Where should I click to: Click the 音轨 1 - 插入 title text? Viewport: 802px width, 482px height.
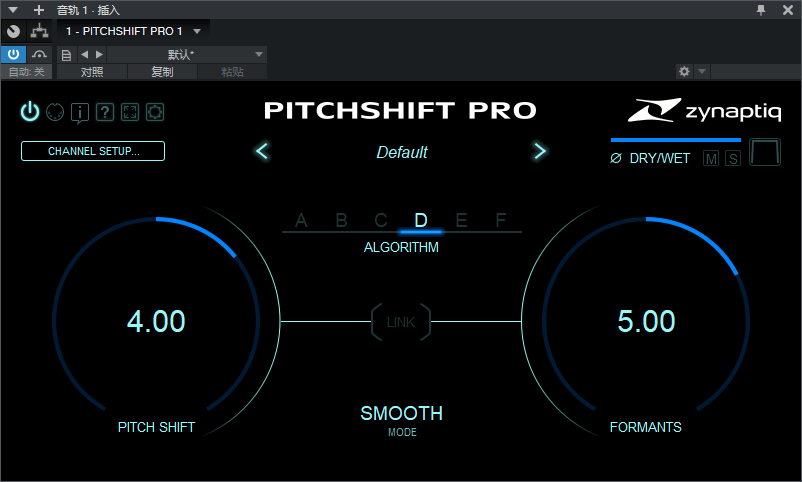[87, 10]
